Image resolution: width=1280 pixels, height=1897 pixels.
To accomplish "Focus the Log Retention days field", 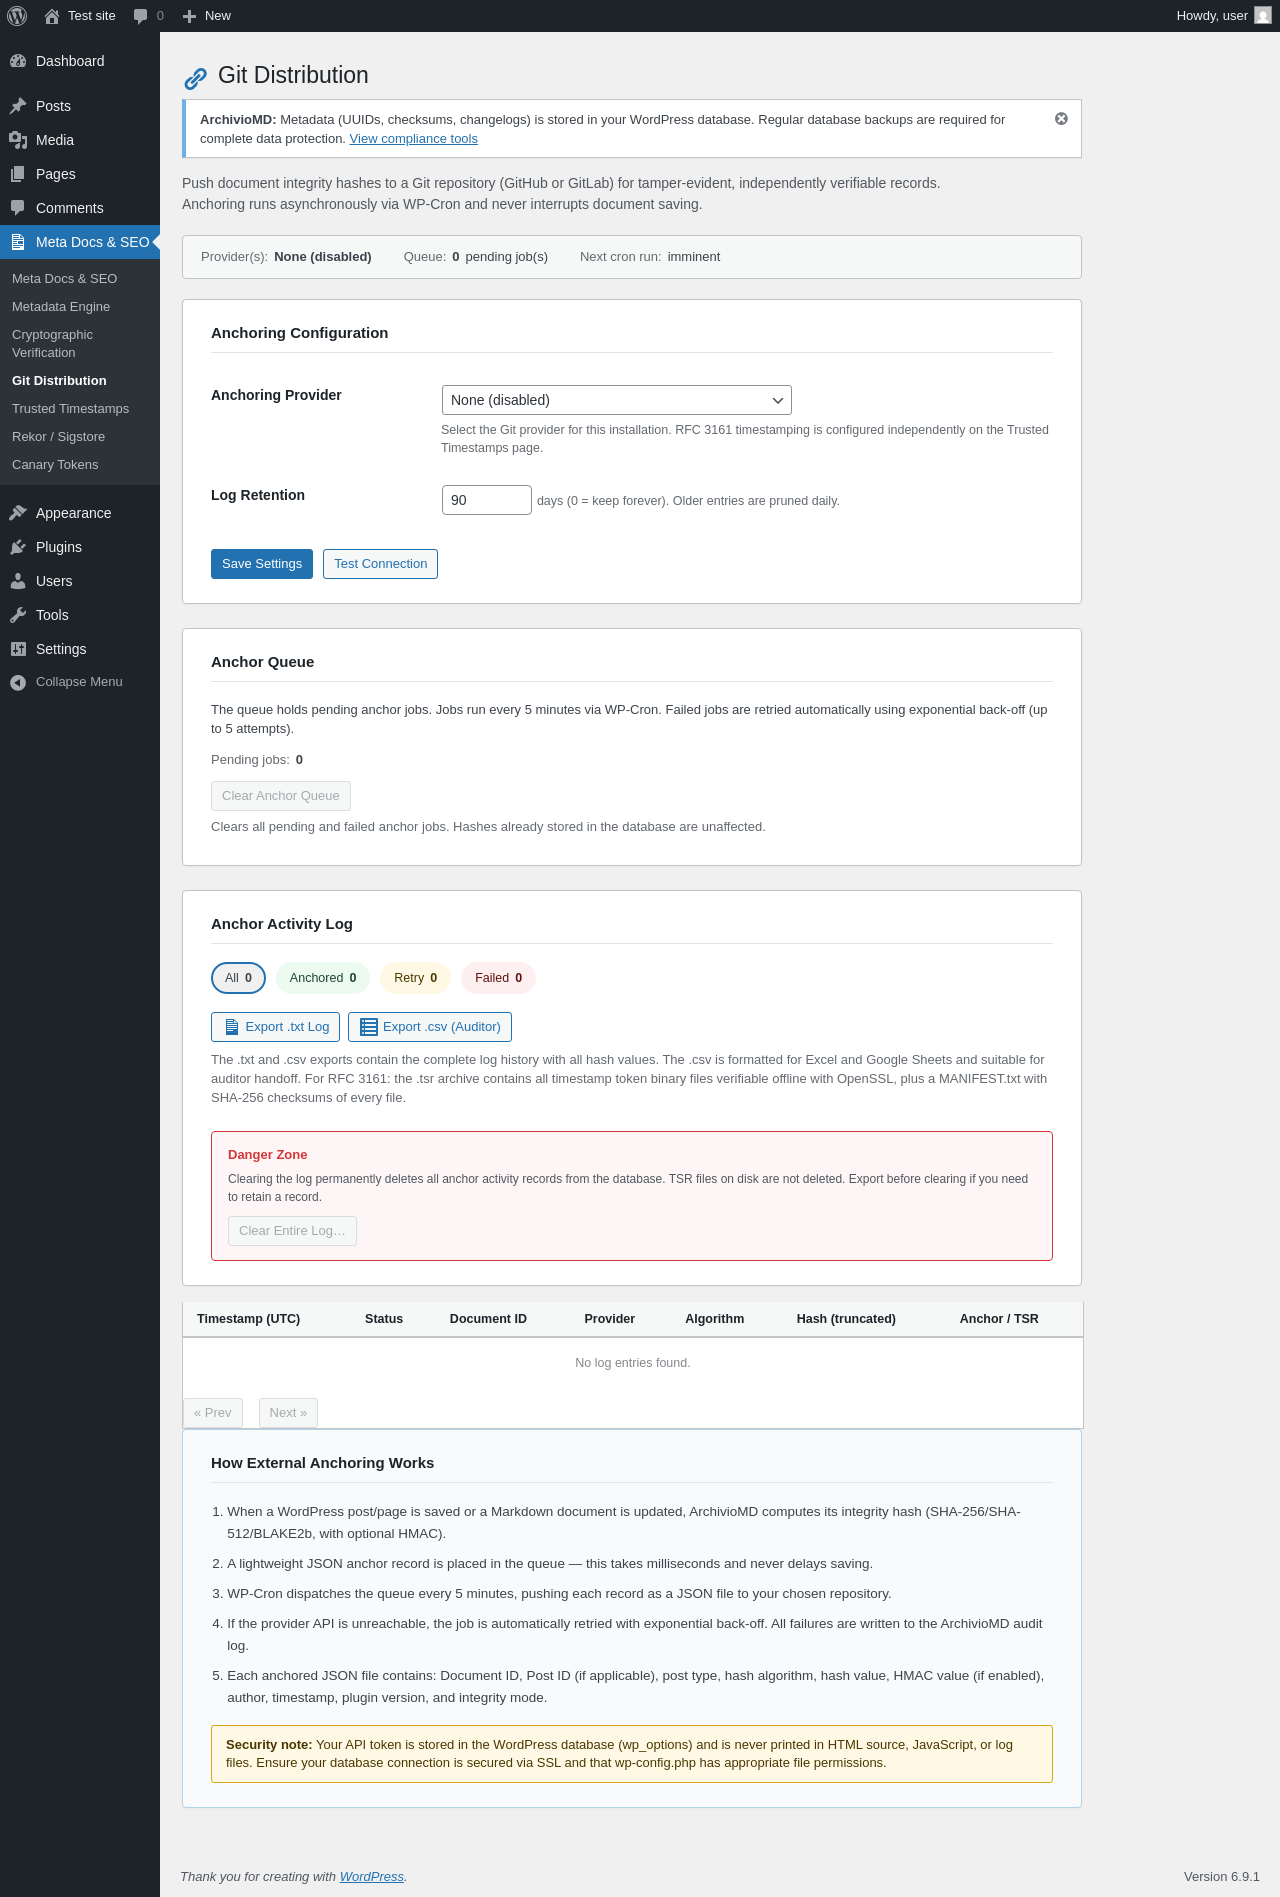I will click(486, 500).
